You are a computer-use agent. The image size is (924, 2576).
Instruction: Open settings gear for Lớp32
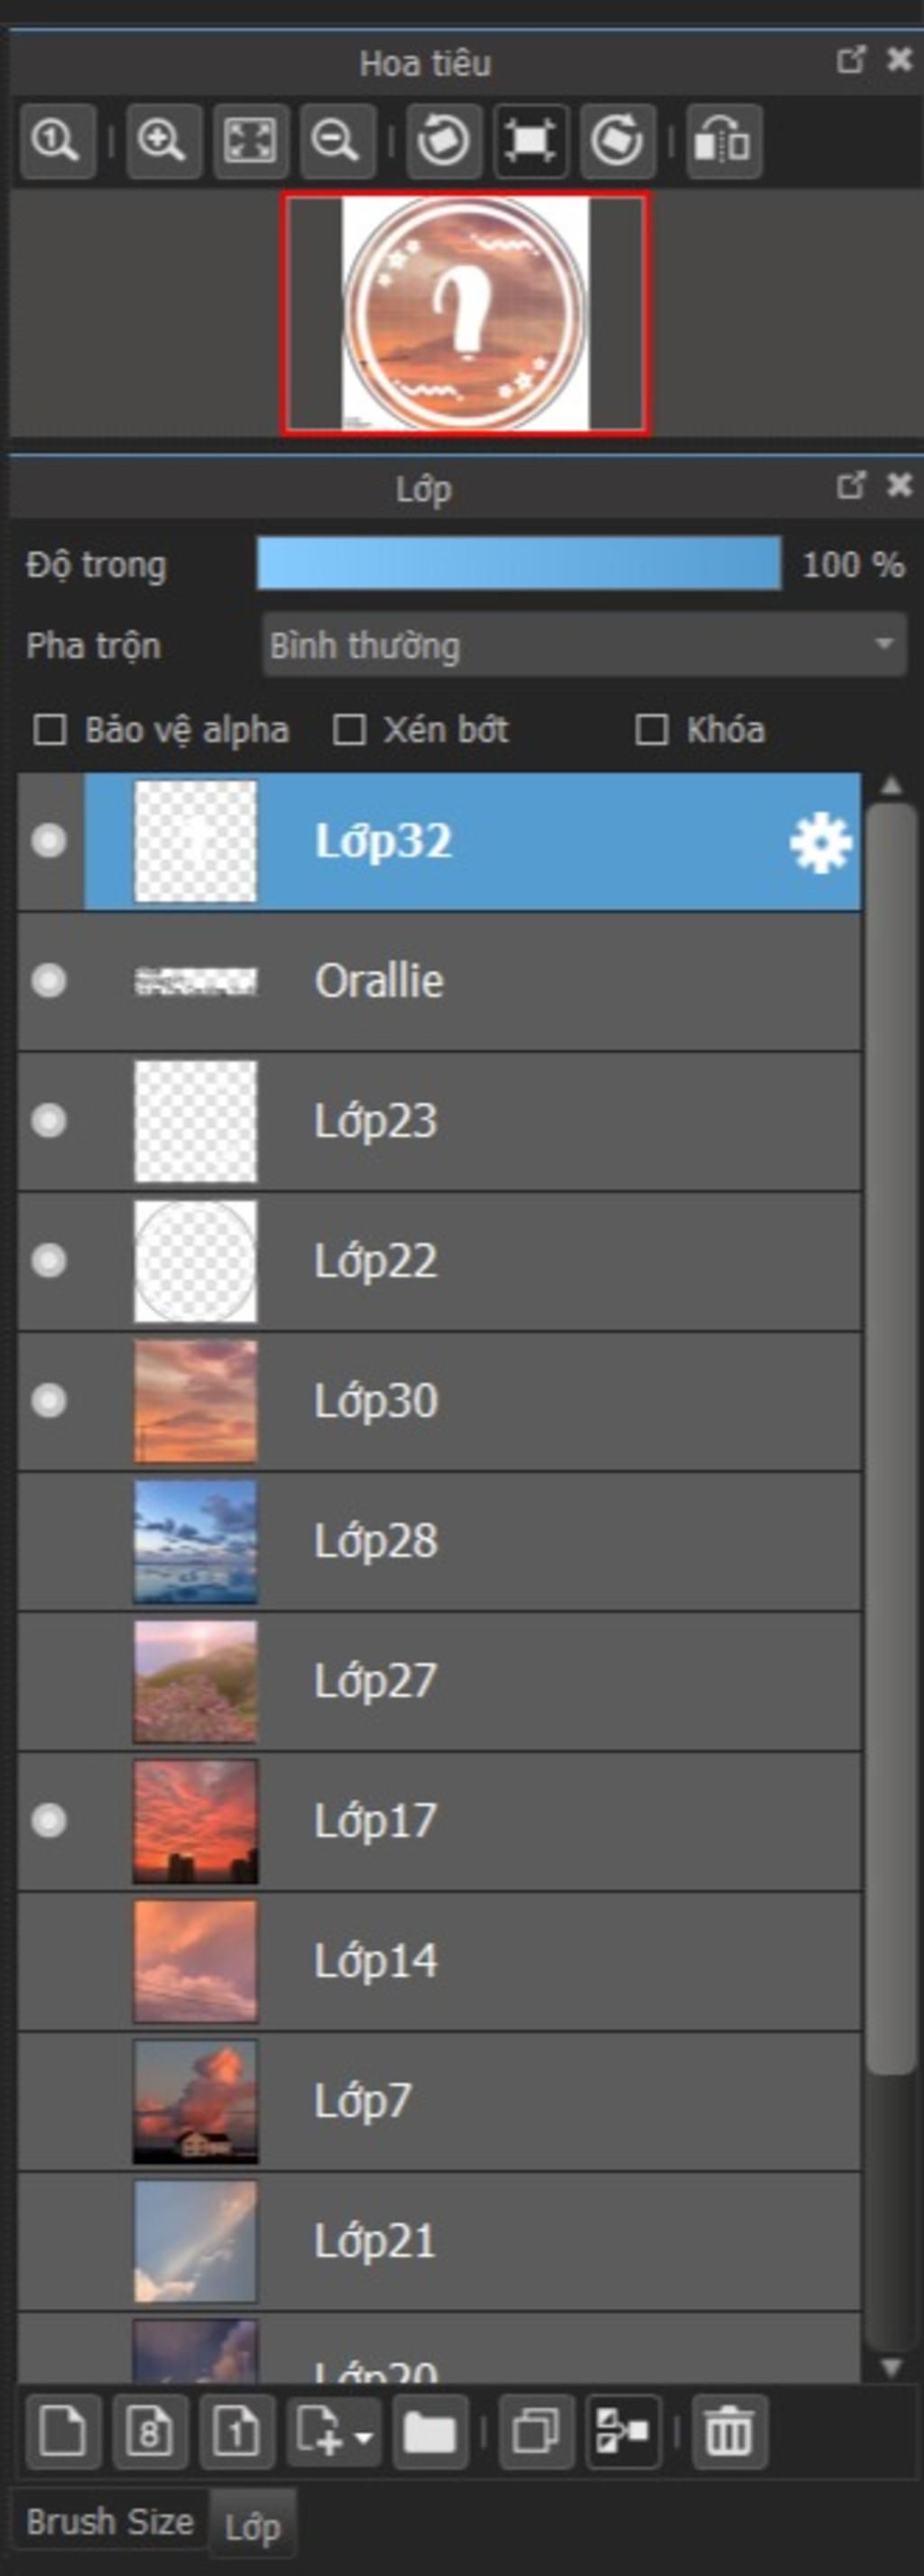(820, 843)
